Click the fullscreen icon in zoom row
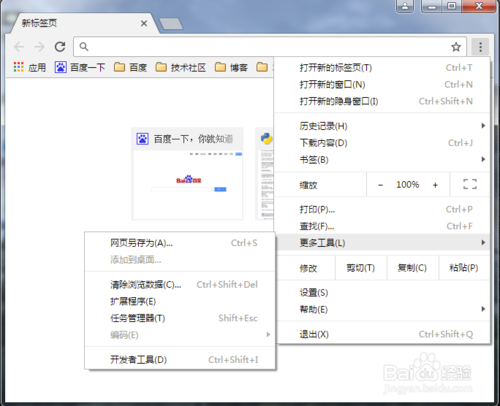 [470, 184]
